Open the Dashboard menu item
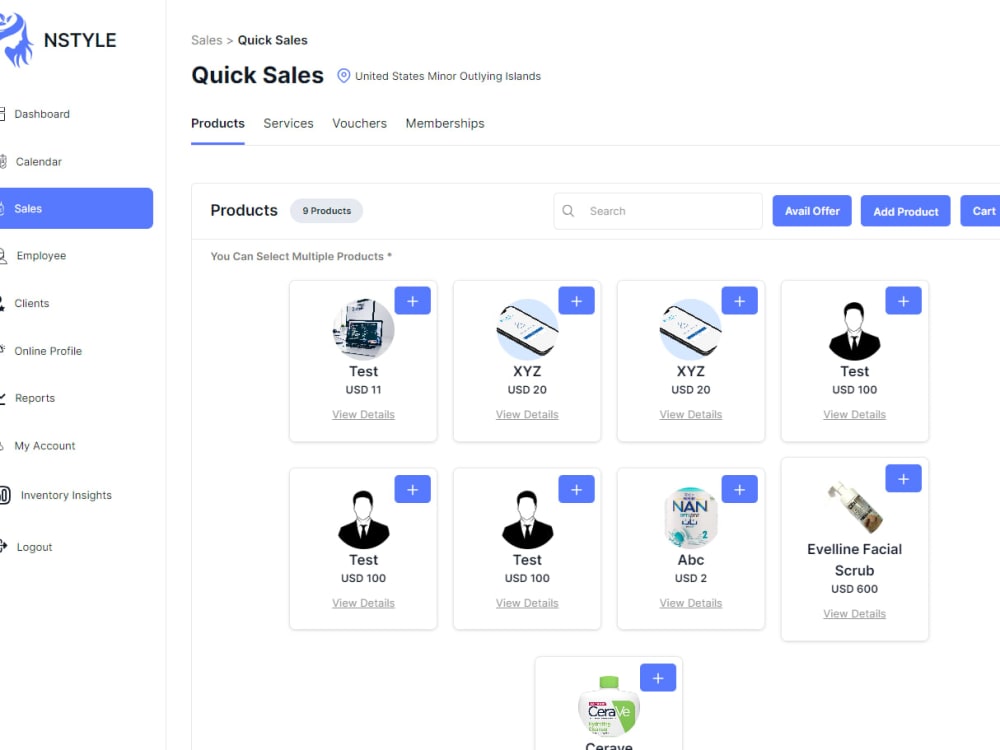The image size is (1000, 750). 42,114
